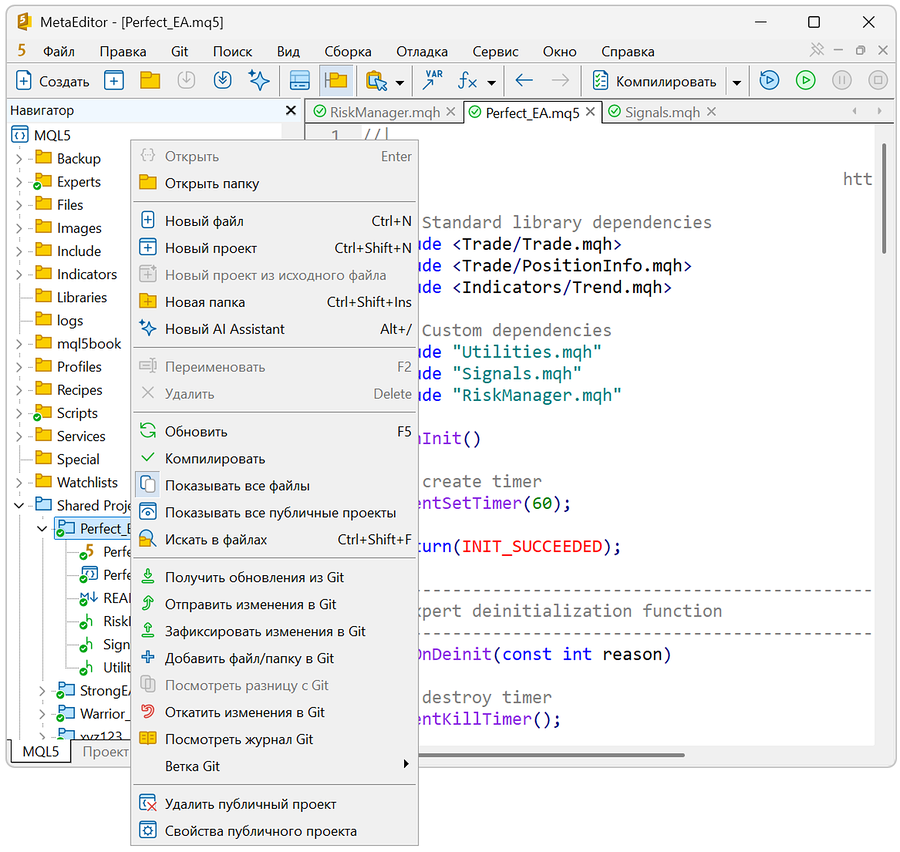Click the VAR insert variable icon
This screenshot has height=852, width=900.
(x=433, y=80)
